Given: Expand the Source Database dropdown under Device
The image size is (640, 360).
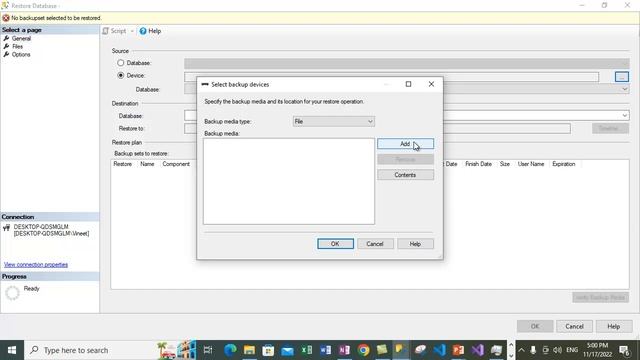Looking at the screenshot, I should pyautogui.click(x=624, y=89).
